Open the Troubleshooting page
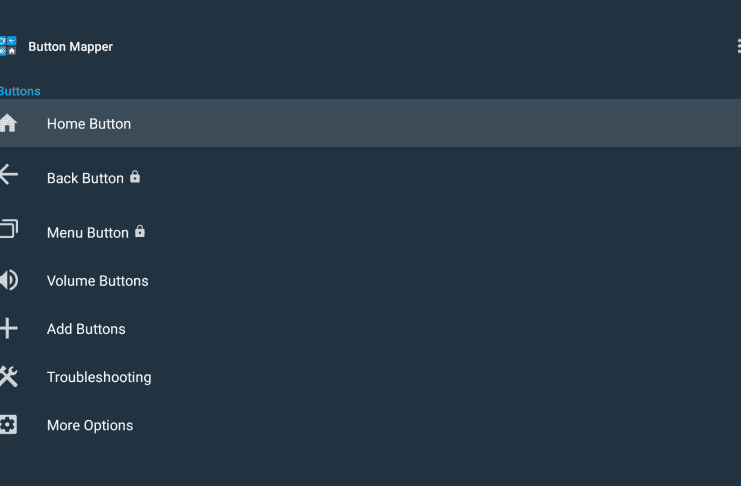Image resolution: width=741 pixels, height=486 pixels. (x=370, y=377)
